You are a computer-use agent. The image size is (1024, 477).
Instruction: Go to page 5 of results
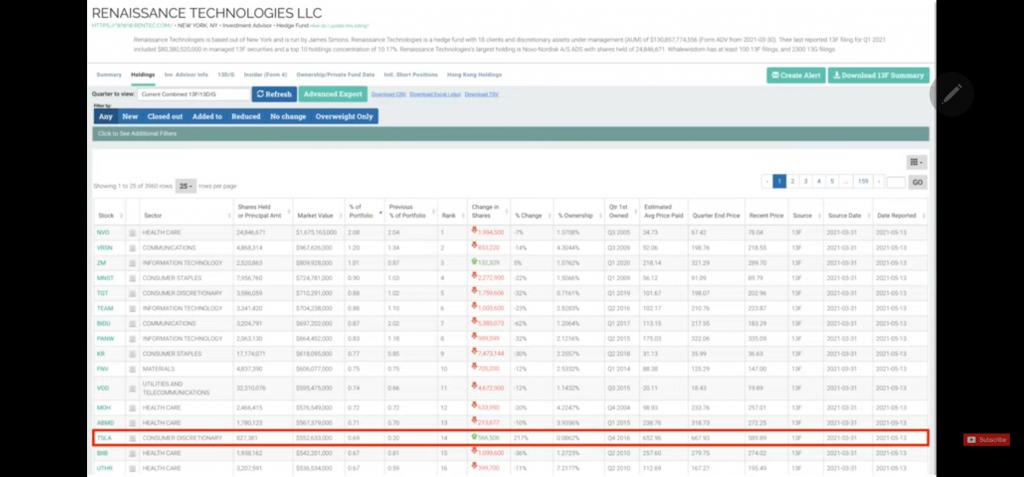pos(831,182)
